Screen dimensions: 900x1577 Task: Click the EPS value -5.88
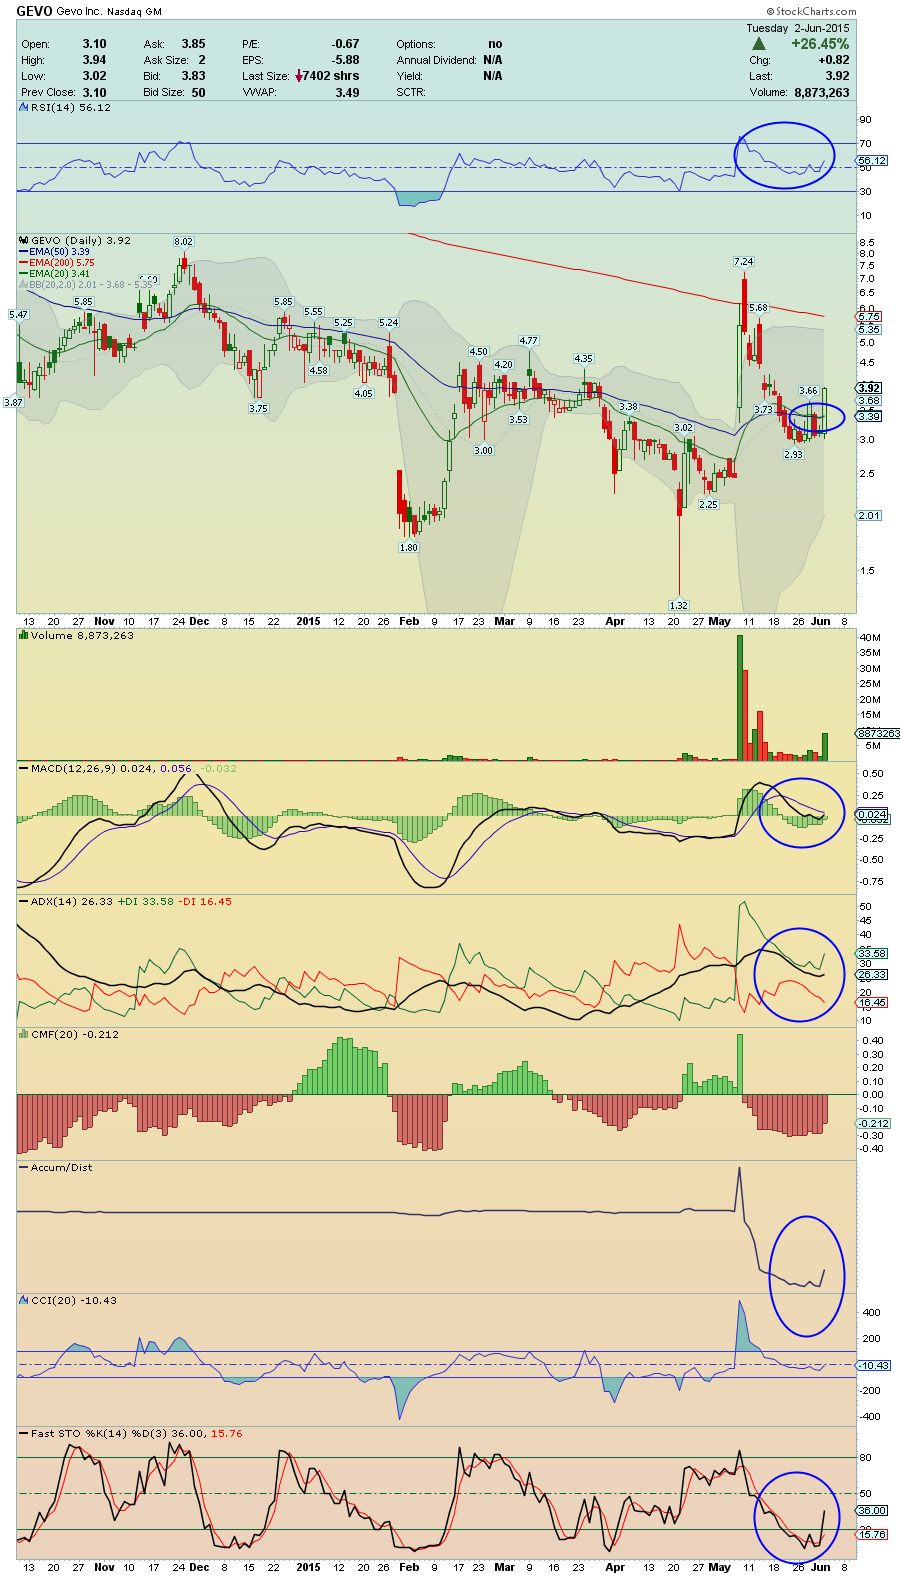point(346,60)
